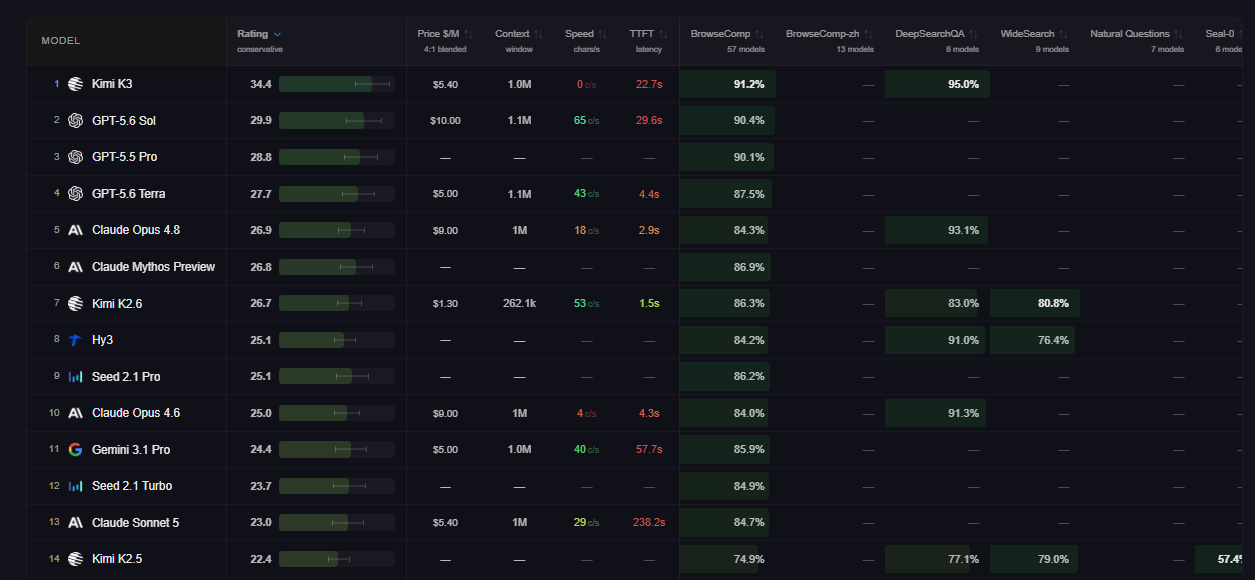Click the Google logo beside Gemini 3.1 Pro
1255x580 pixels.
(x=75, y=449)
